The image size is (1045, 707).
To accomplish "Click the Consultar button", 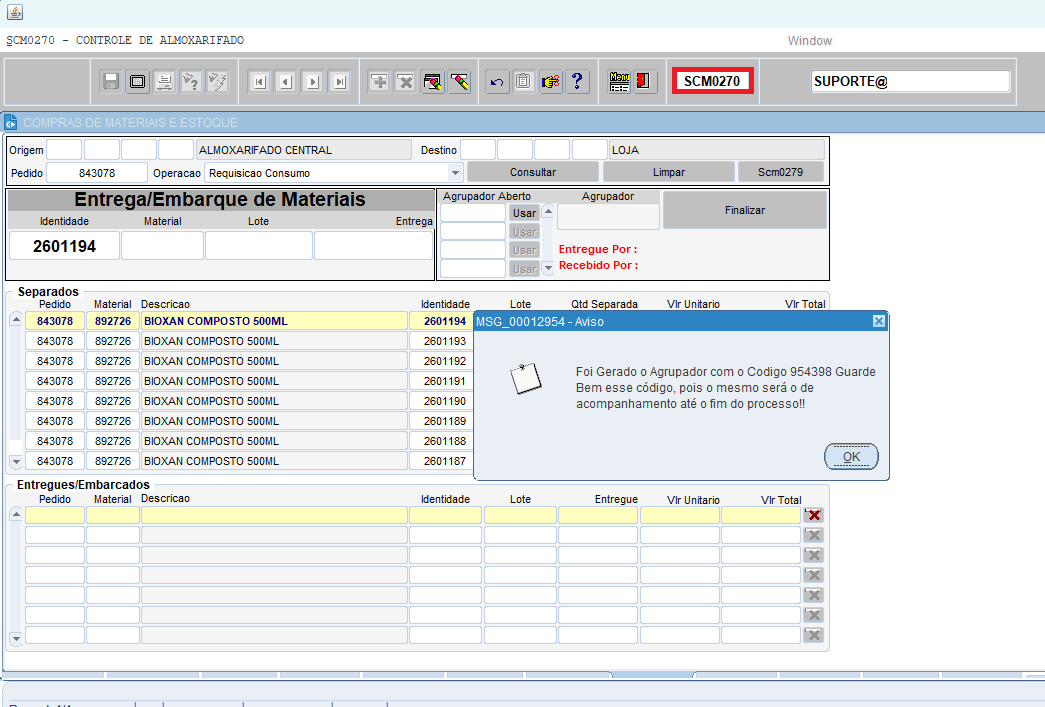I will coord(532,172).
